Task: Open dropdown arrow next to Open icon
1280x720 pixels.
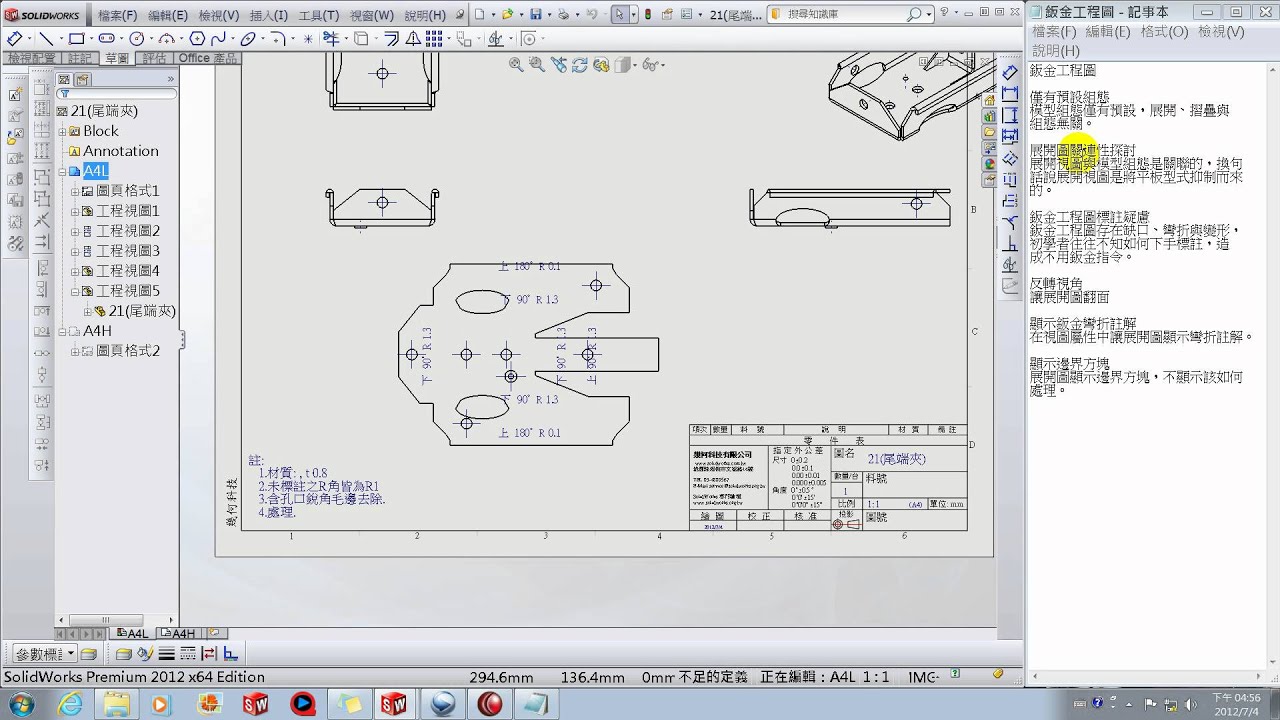Action: click(x=521, y=14)
